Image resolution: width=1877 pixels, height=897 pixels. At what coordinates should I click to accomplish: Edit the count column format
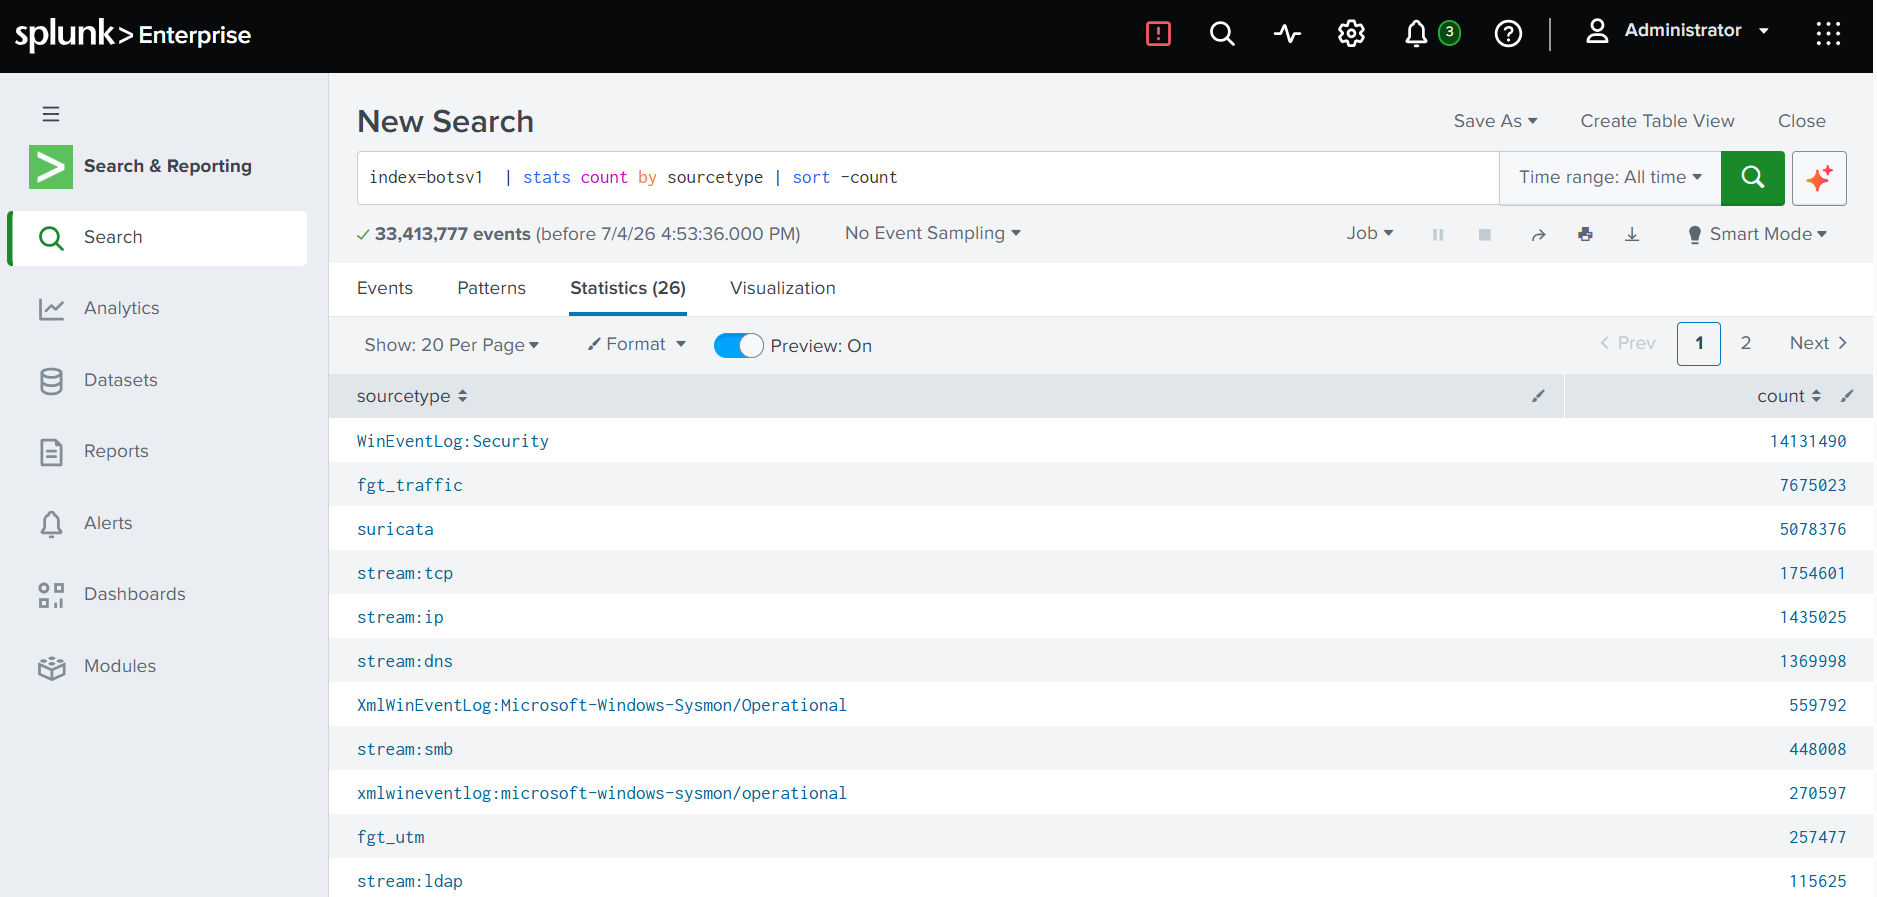pyautogui.click(x=1847, y=396)
